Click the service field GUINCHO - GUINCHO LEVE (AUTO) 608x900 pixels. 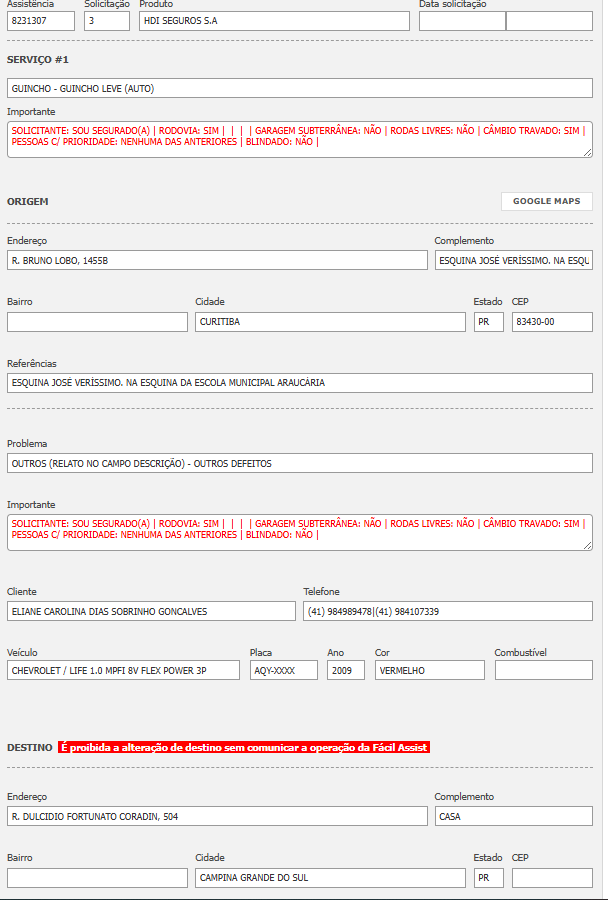coord(300,88)
